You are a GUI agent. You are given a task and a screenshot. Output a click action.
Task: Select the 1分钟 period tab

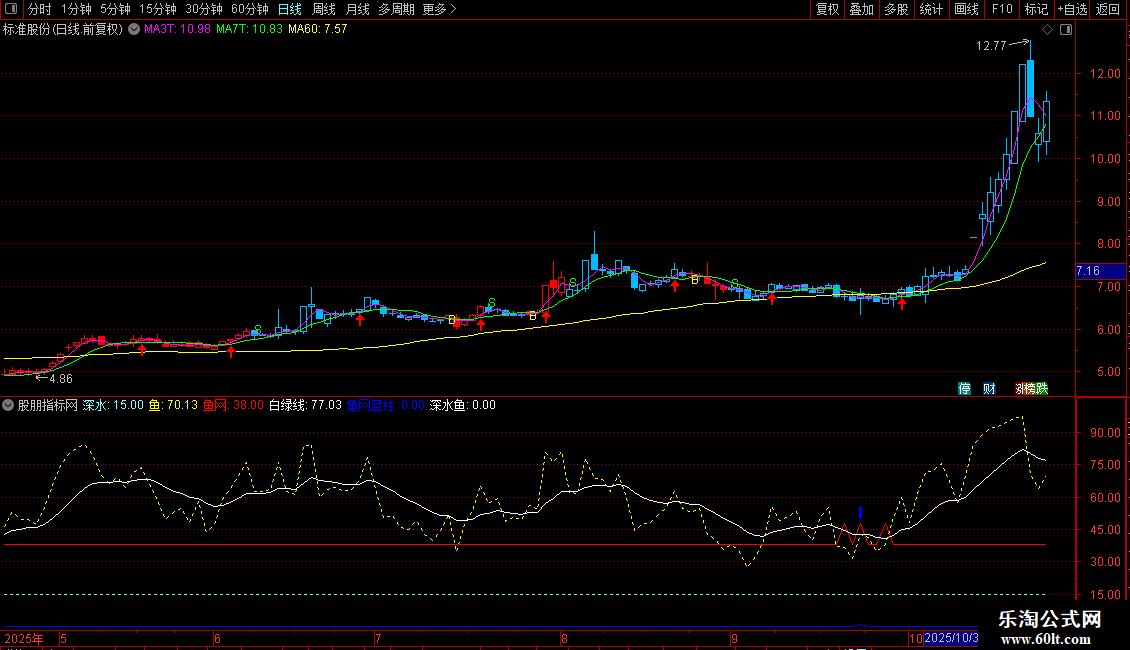coord(76,9)
